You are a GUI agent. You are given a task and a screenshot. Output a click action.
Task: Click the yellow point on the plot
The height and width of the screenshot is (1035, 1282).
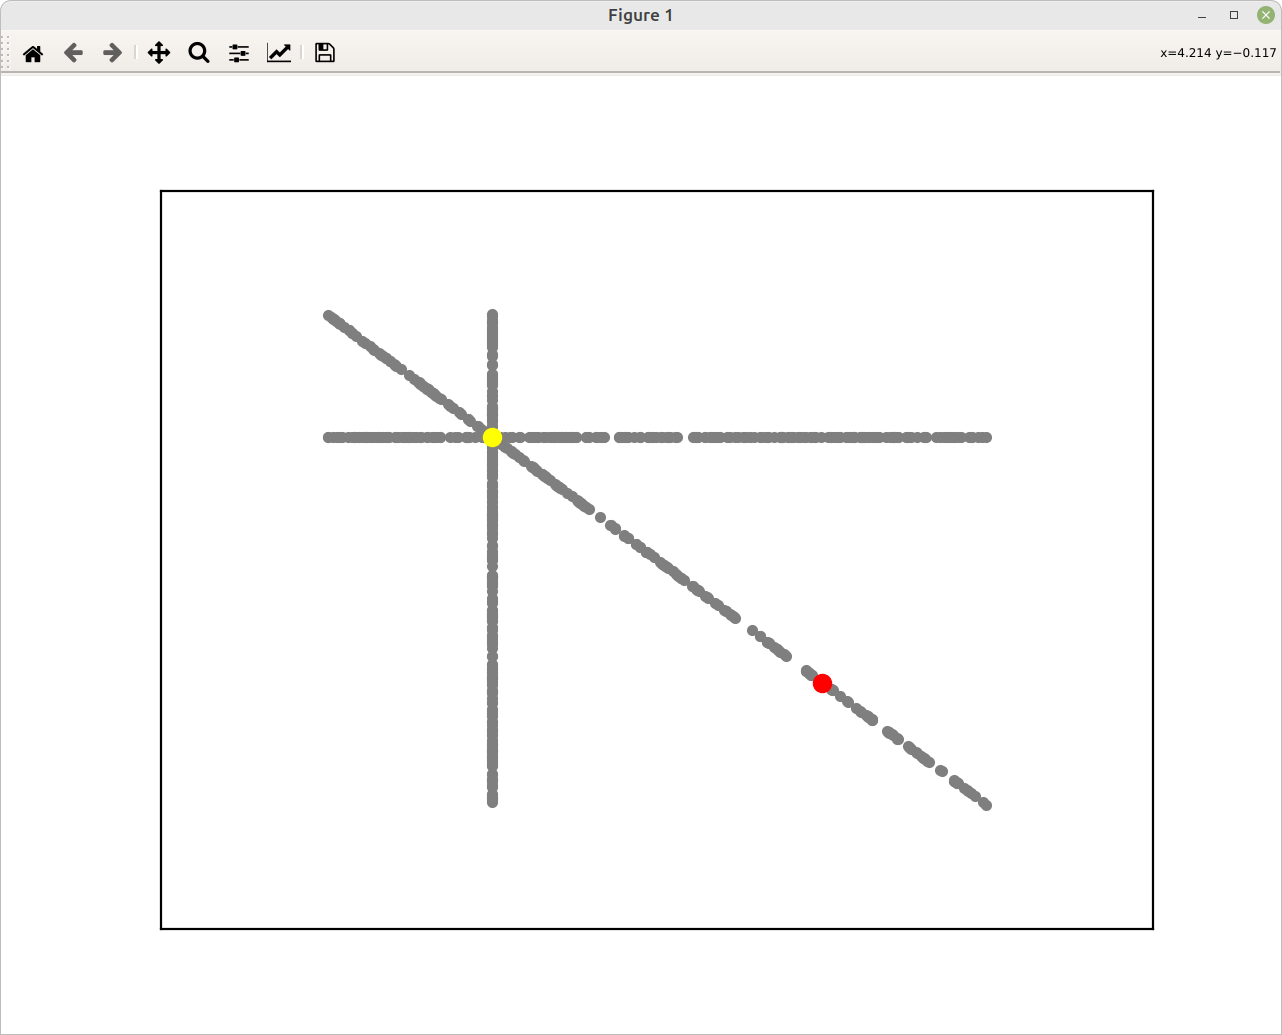click(492, 437)
